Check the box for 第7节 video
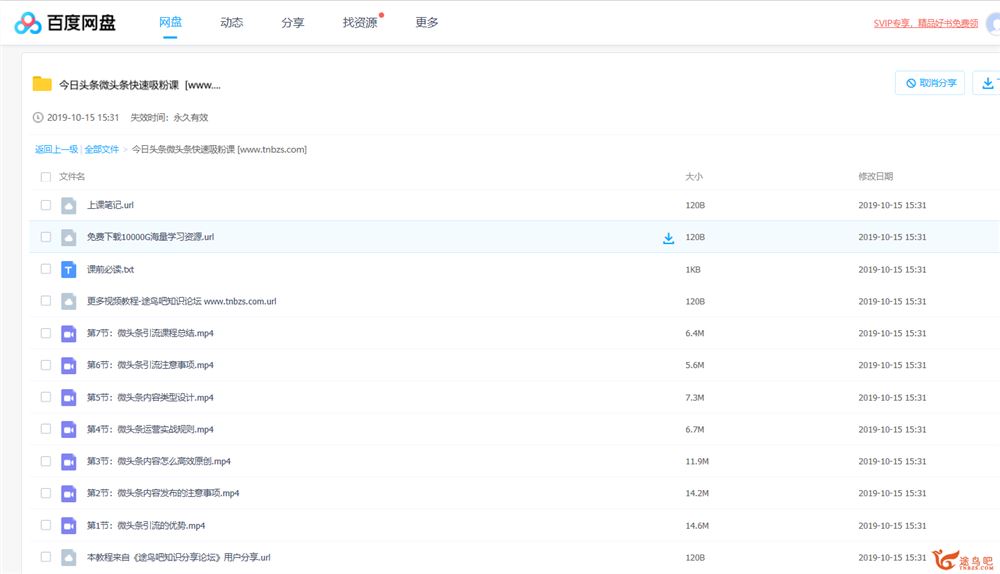 click(45, 333)
